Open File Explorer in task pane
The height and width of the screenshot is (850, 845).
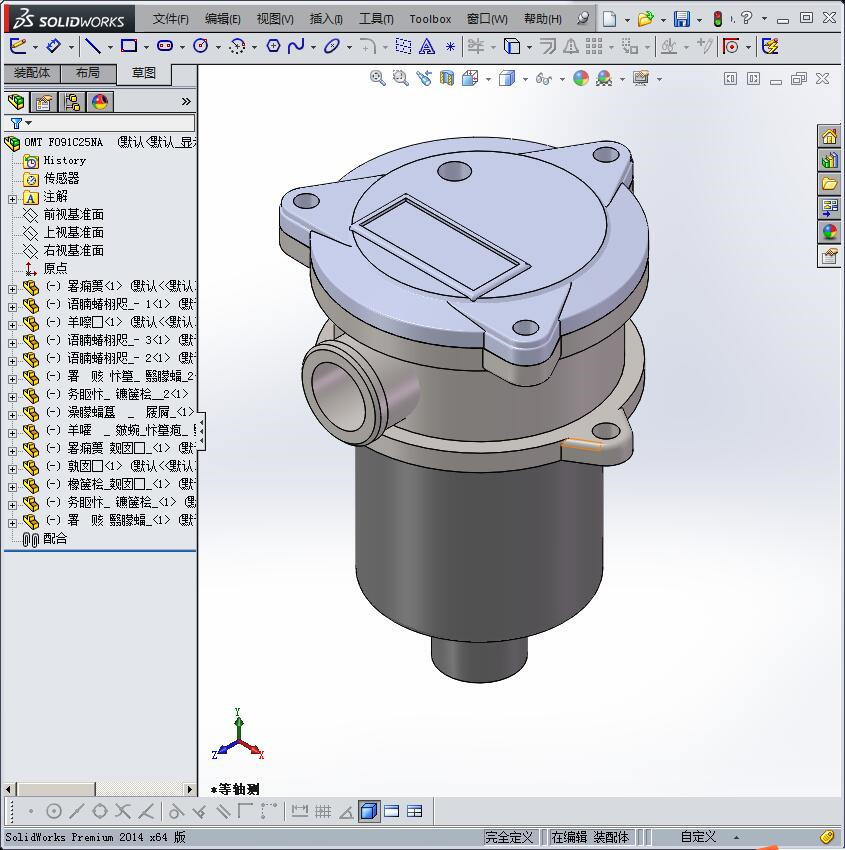(829, 184)
